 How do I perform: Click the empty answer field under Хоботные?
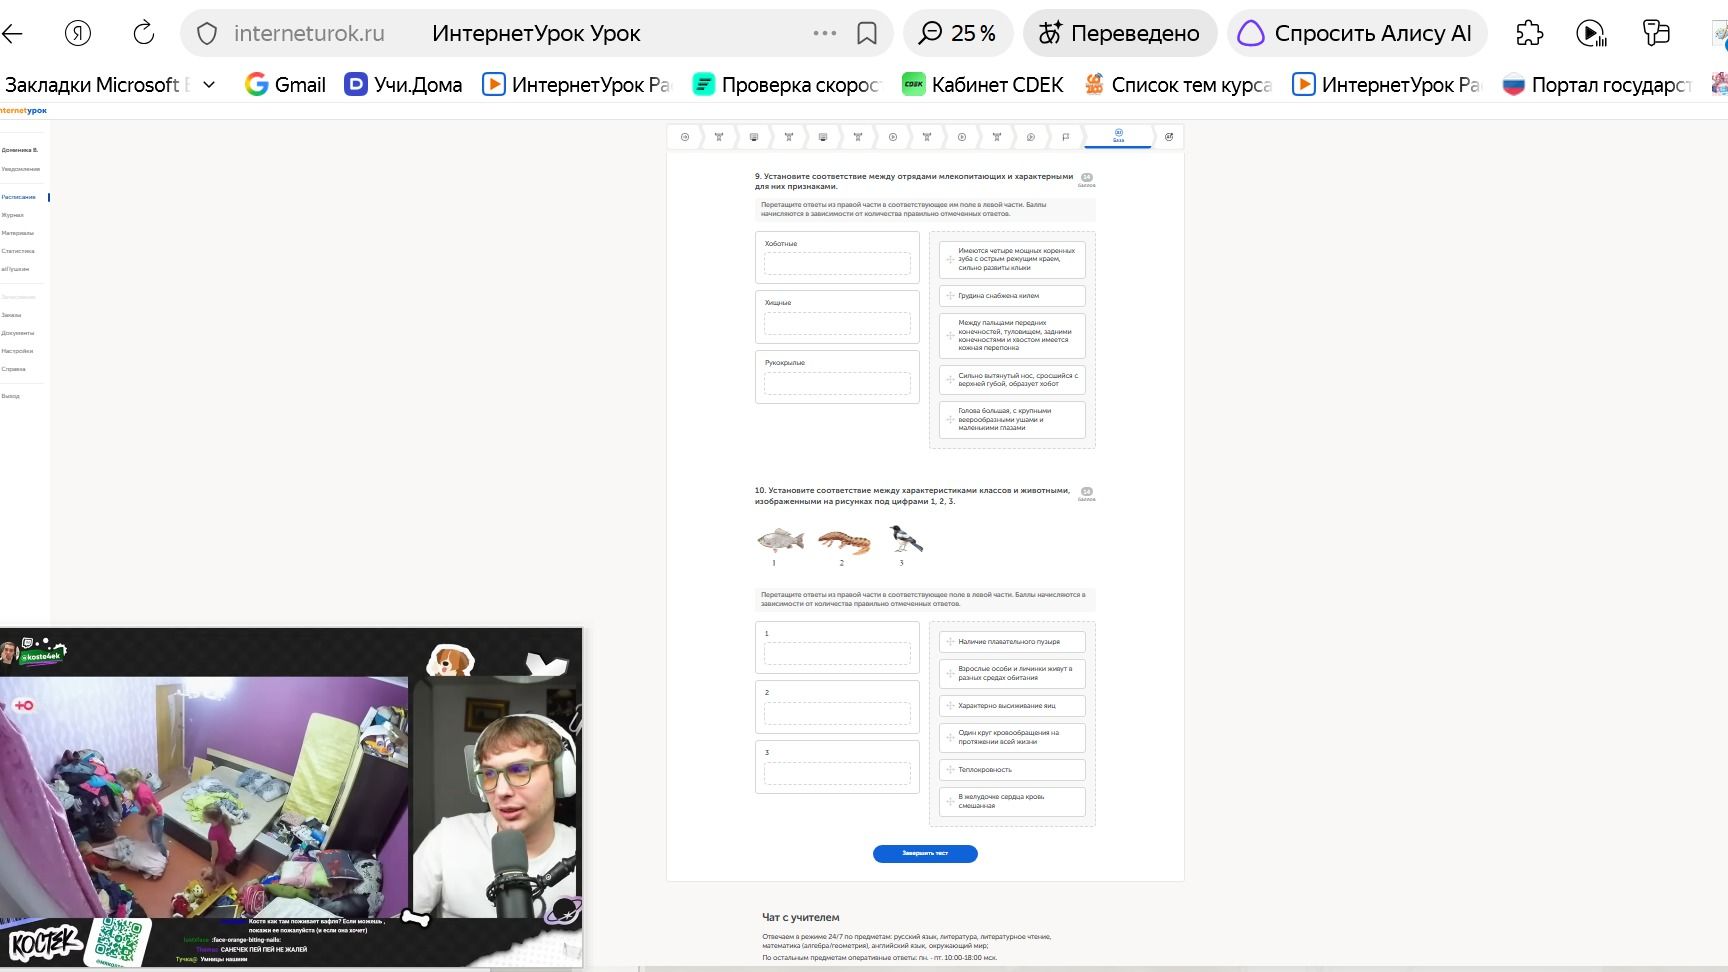(x=837, y=264)
